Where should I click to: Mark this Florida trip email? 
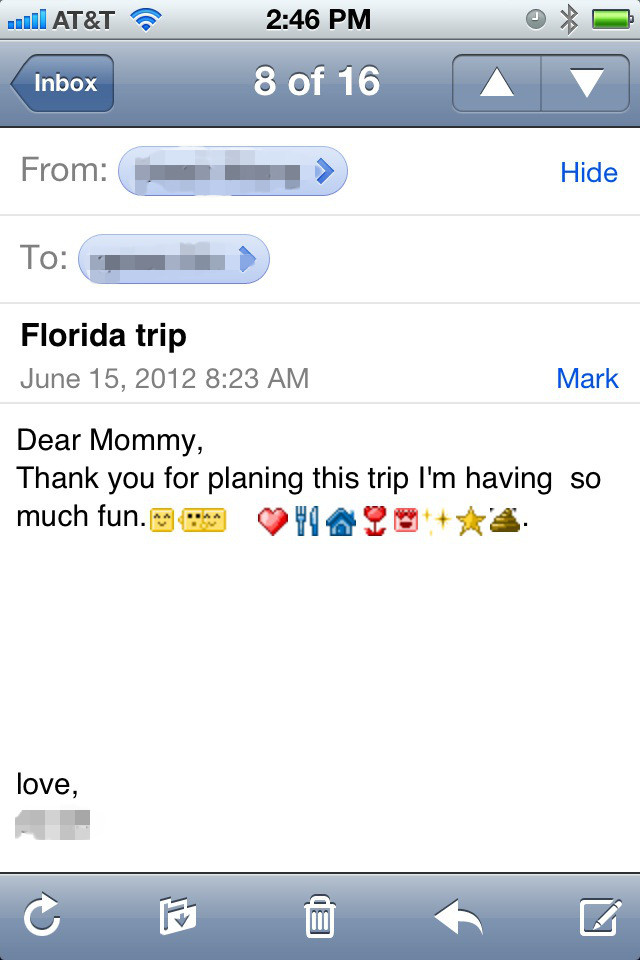(x=587, y=379)
